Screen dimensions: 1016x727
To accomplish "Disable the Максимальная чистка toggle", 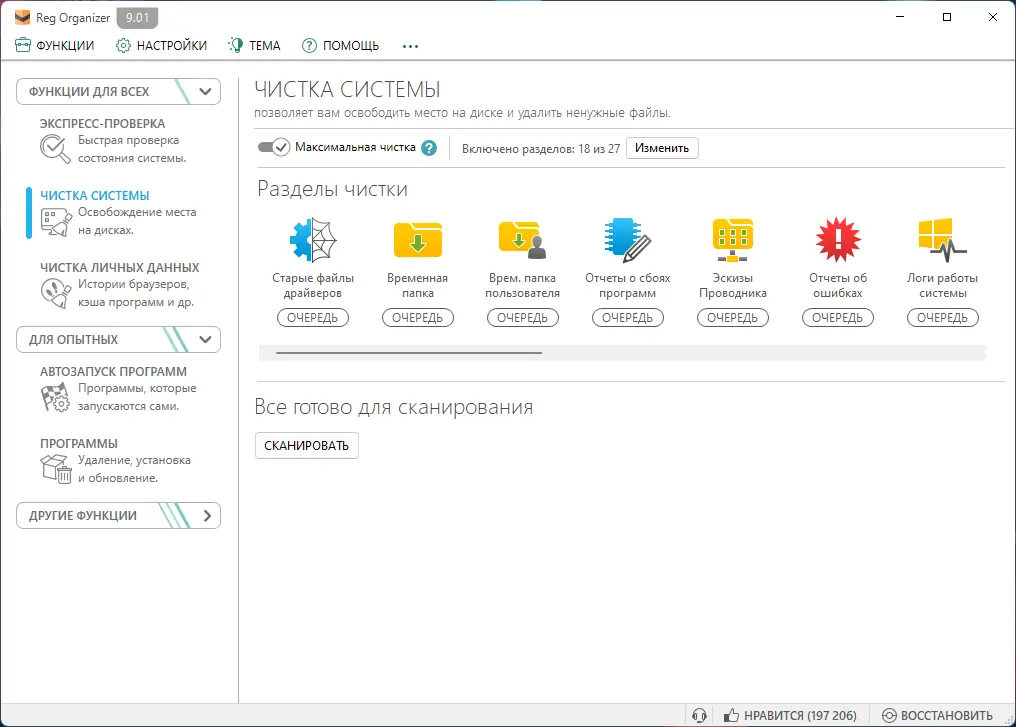I will pyautogui.click(x=271, y=145).
